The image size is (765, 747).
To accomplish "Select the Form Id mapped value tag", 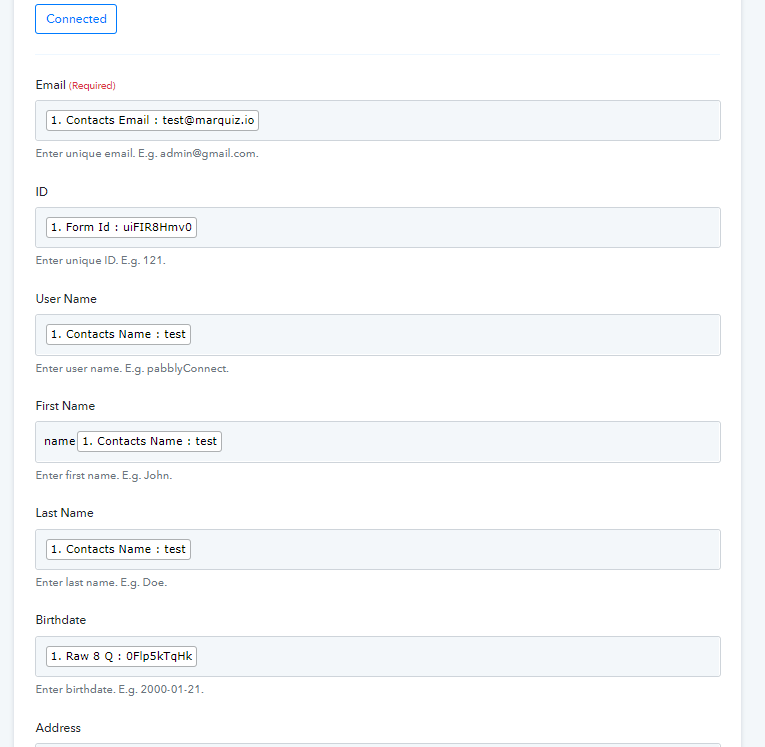I will coord(121,227).
